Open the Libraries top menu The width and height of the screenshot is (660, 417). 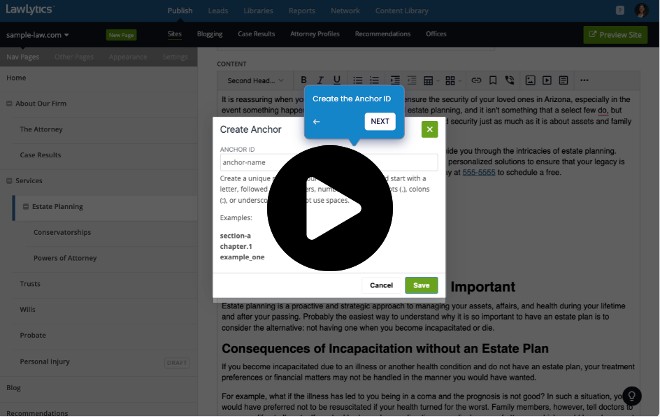pos(258,11)
